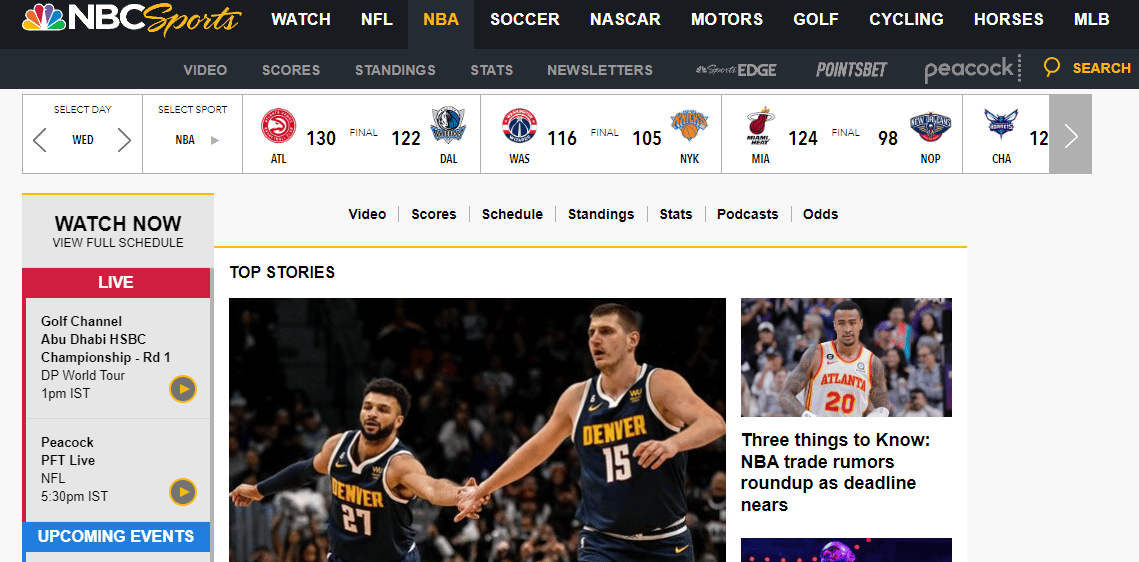Go to previous day arrow
The height and width of the screenshot is (562, 1139).
40,139
